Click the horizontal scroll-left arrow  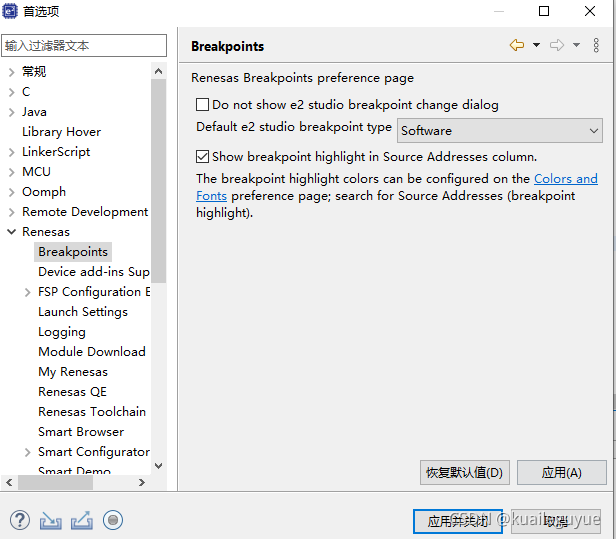click(x=9, y=482)
